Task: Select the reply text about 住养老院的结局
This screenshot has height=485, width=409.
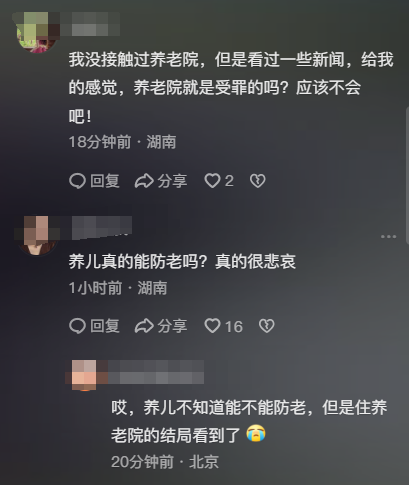Action: (x=249, y=421)
